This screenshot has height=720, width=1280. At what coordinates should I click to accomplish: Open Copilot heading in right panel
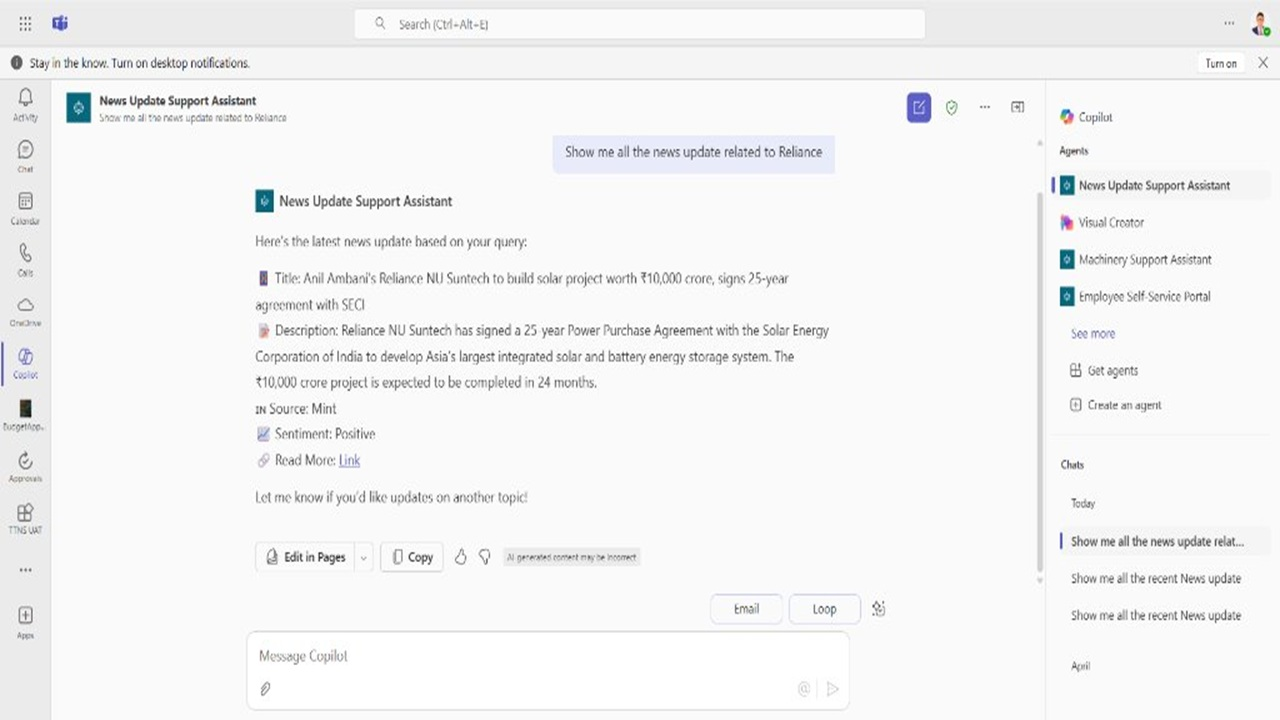[1087, 117]
